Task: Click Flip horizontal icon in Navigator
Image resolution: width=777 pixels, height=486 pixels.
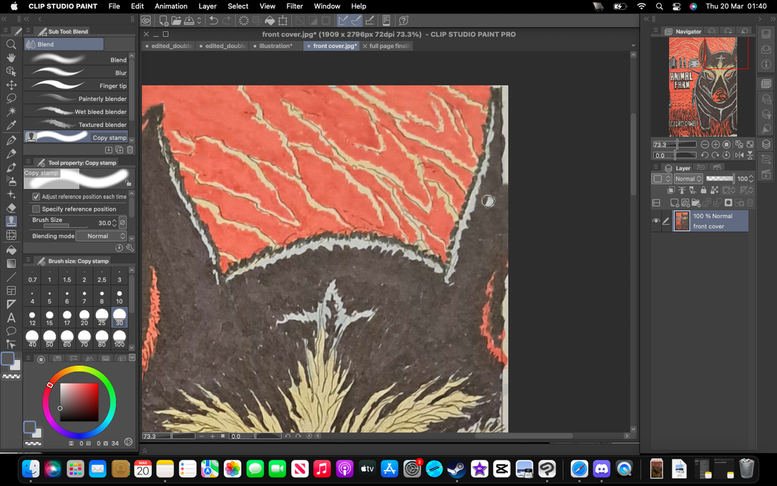Action: click(739, 155)
